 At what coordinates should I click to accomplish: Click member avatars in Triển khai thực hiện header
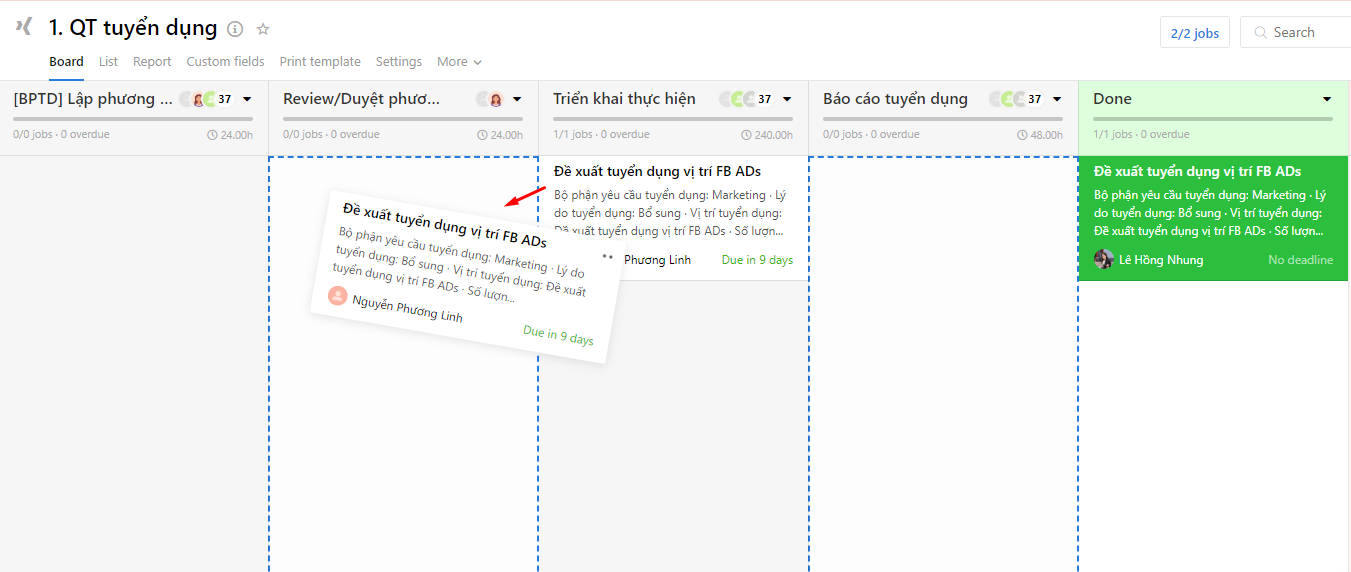(745, 99)
